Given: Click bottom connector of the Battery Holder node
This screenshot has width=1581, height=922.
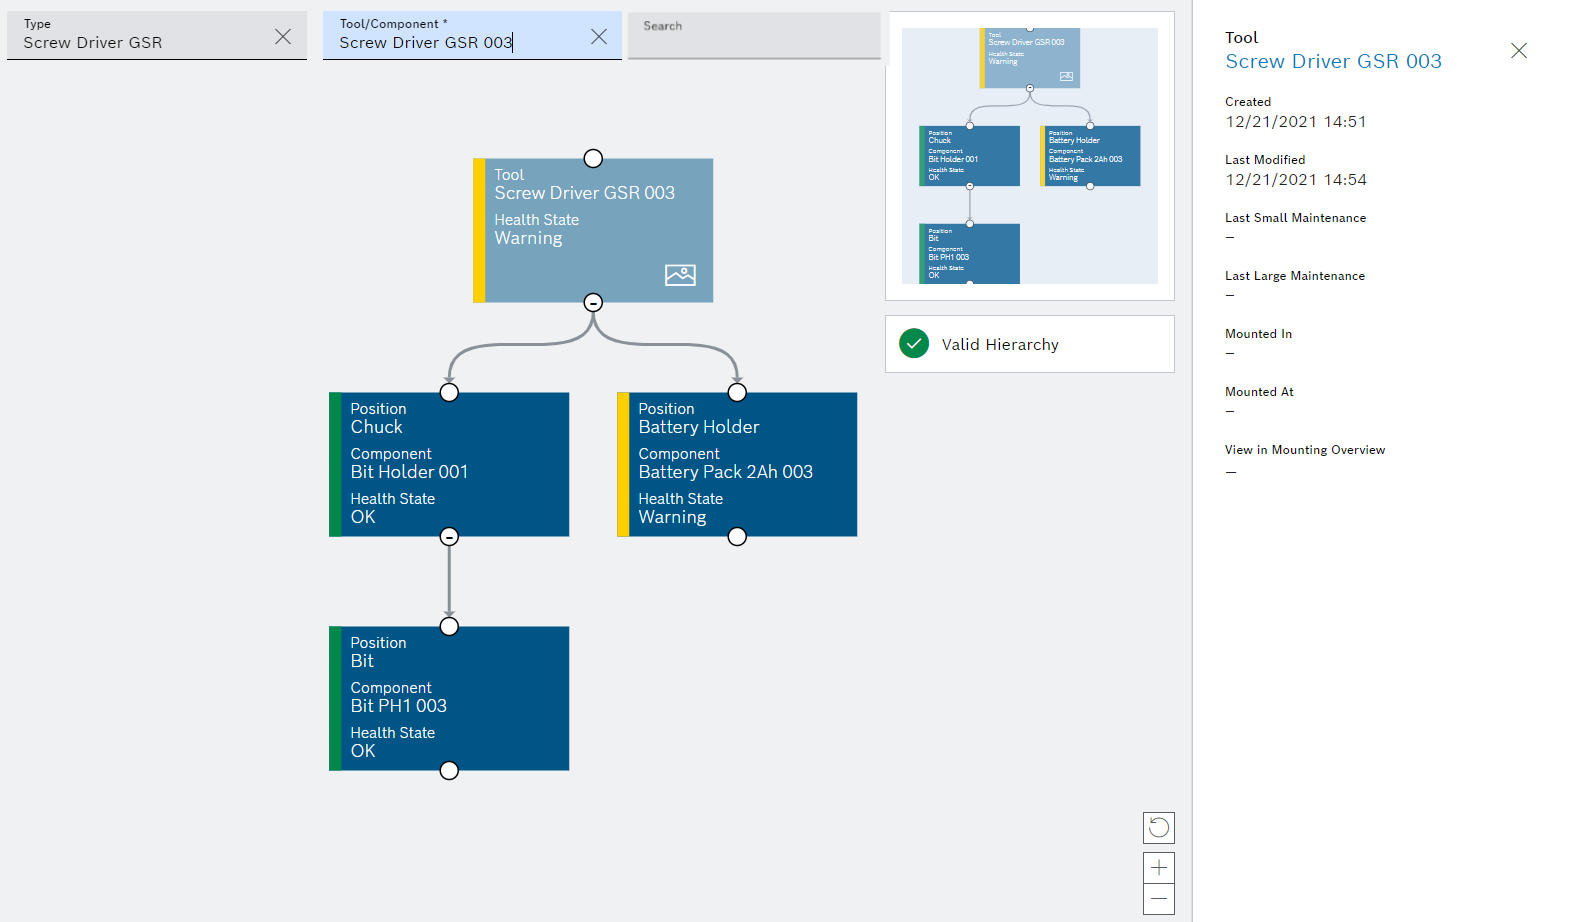Looking at the screenshot, I should tap(737, 537).
